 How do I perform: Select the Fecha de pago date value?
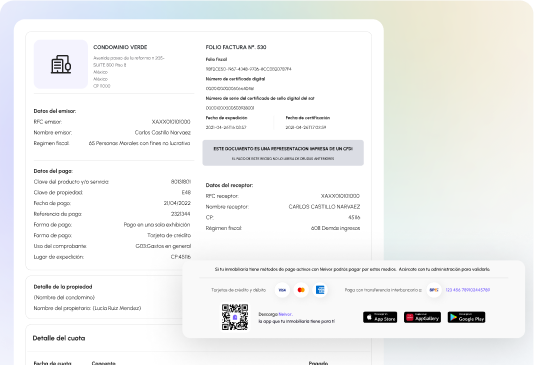pyautogui.click(x=177, y=203)
